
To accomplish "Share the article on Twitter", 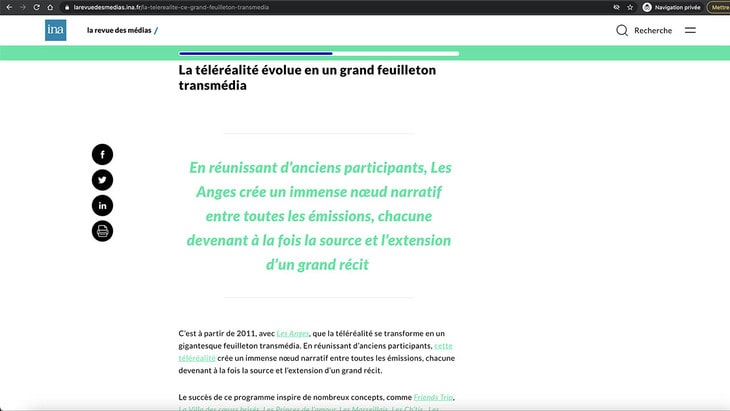I will [102, 180].
